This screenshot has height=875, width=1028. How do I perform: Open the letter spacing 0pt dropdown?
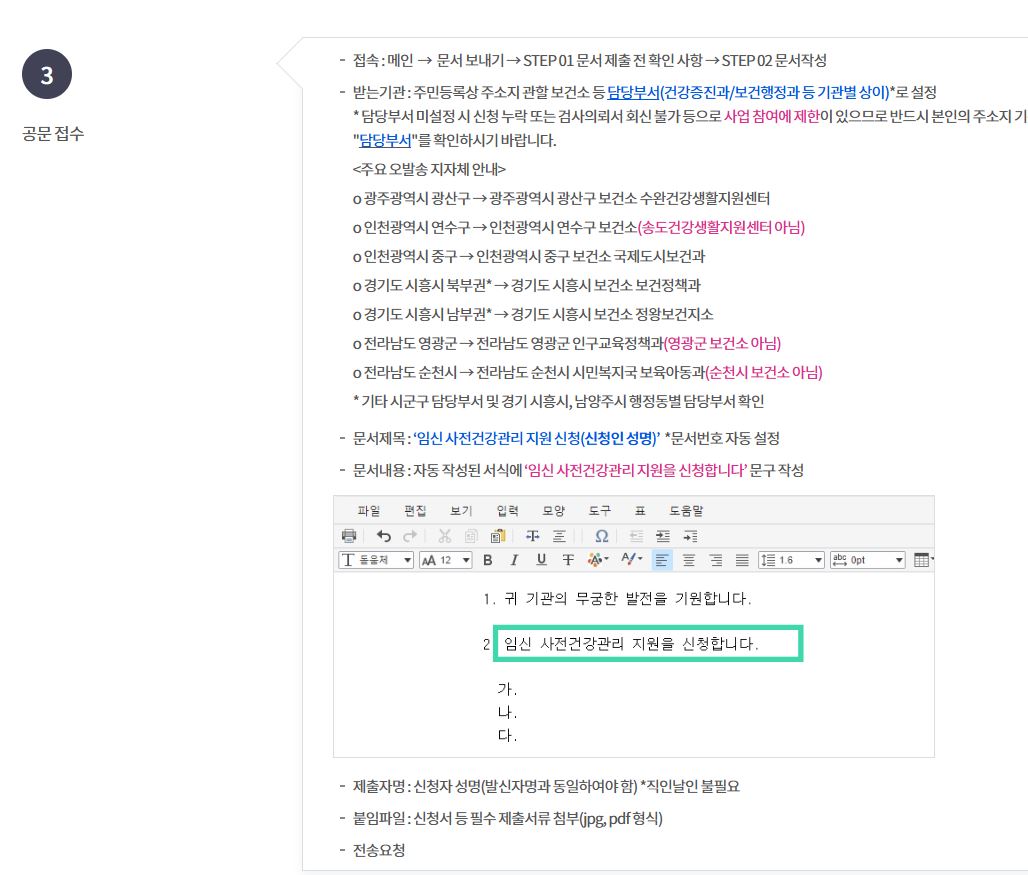click(867, 559)
